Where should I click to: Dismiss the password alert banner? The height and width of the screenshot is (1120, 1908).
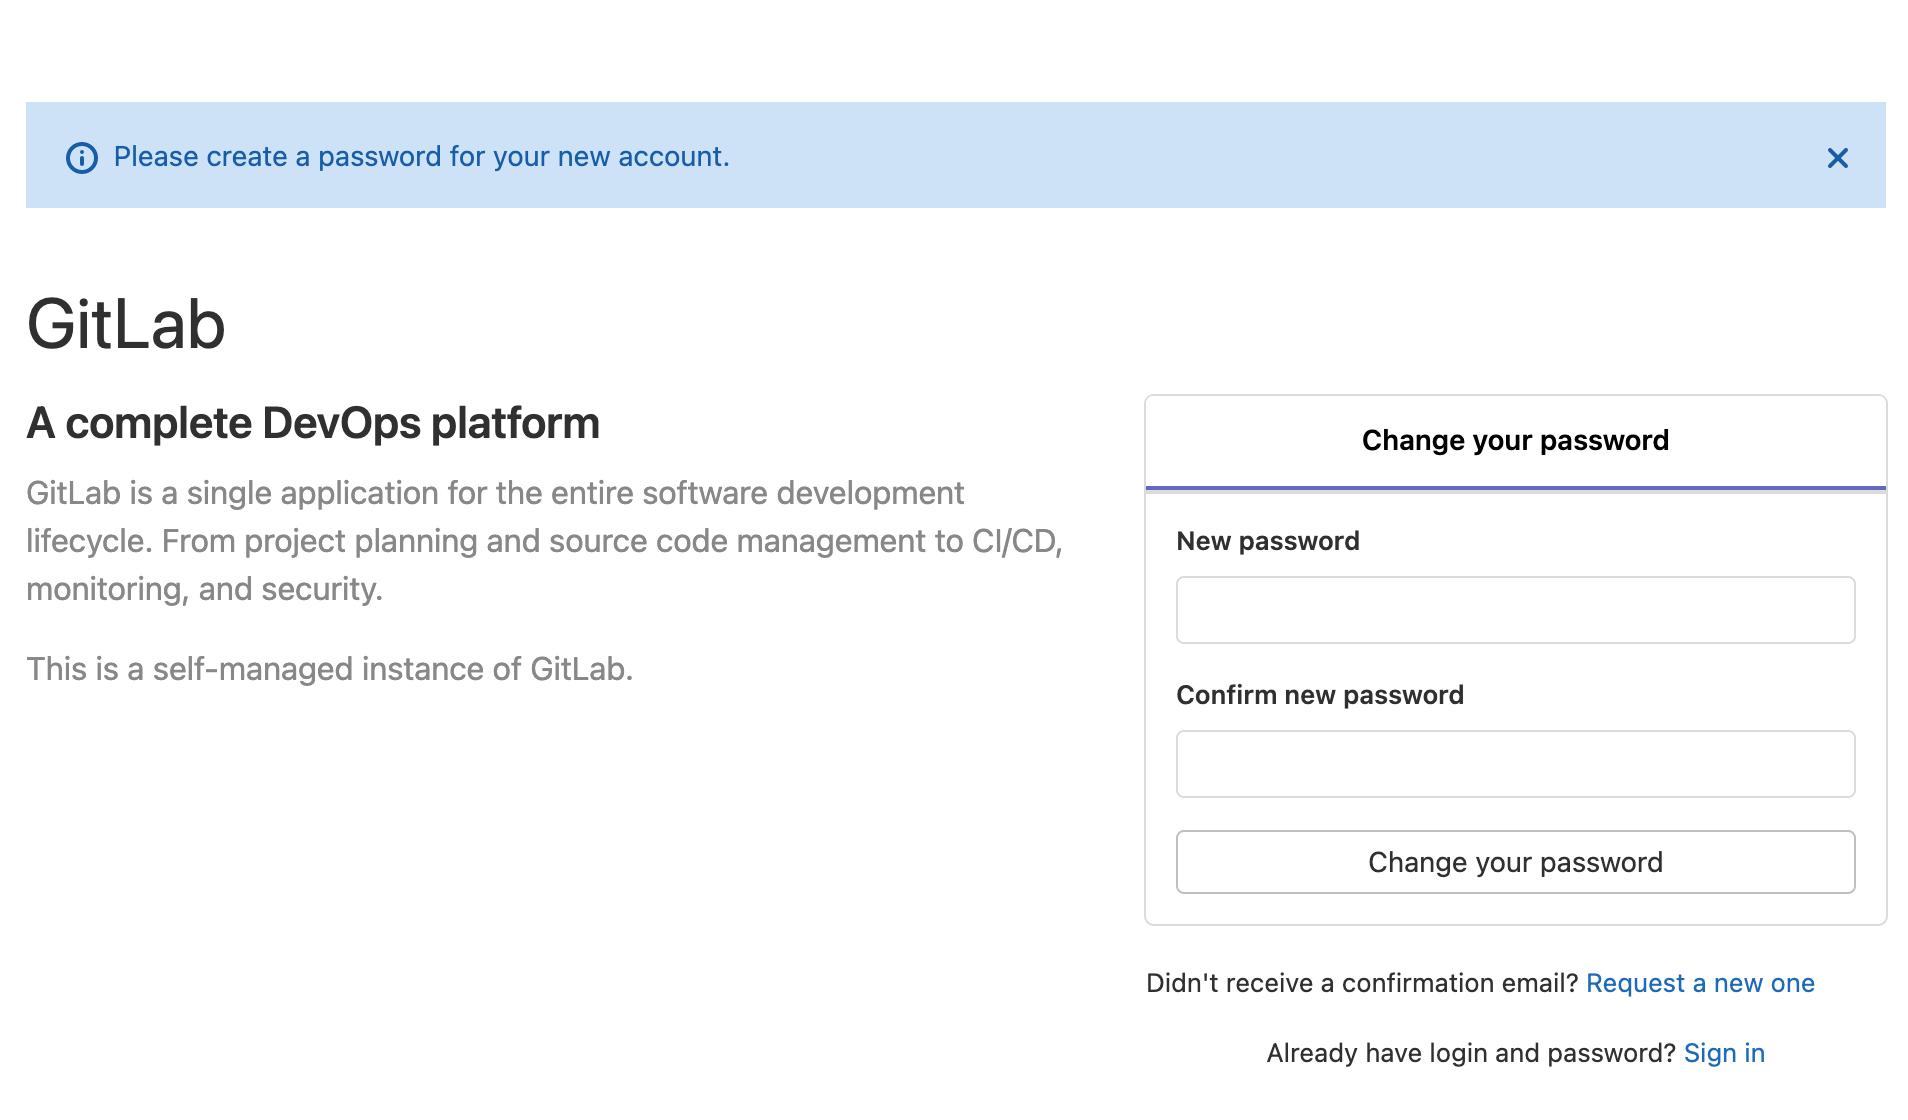point(1837,158)
